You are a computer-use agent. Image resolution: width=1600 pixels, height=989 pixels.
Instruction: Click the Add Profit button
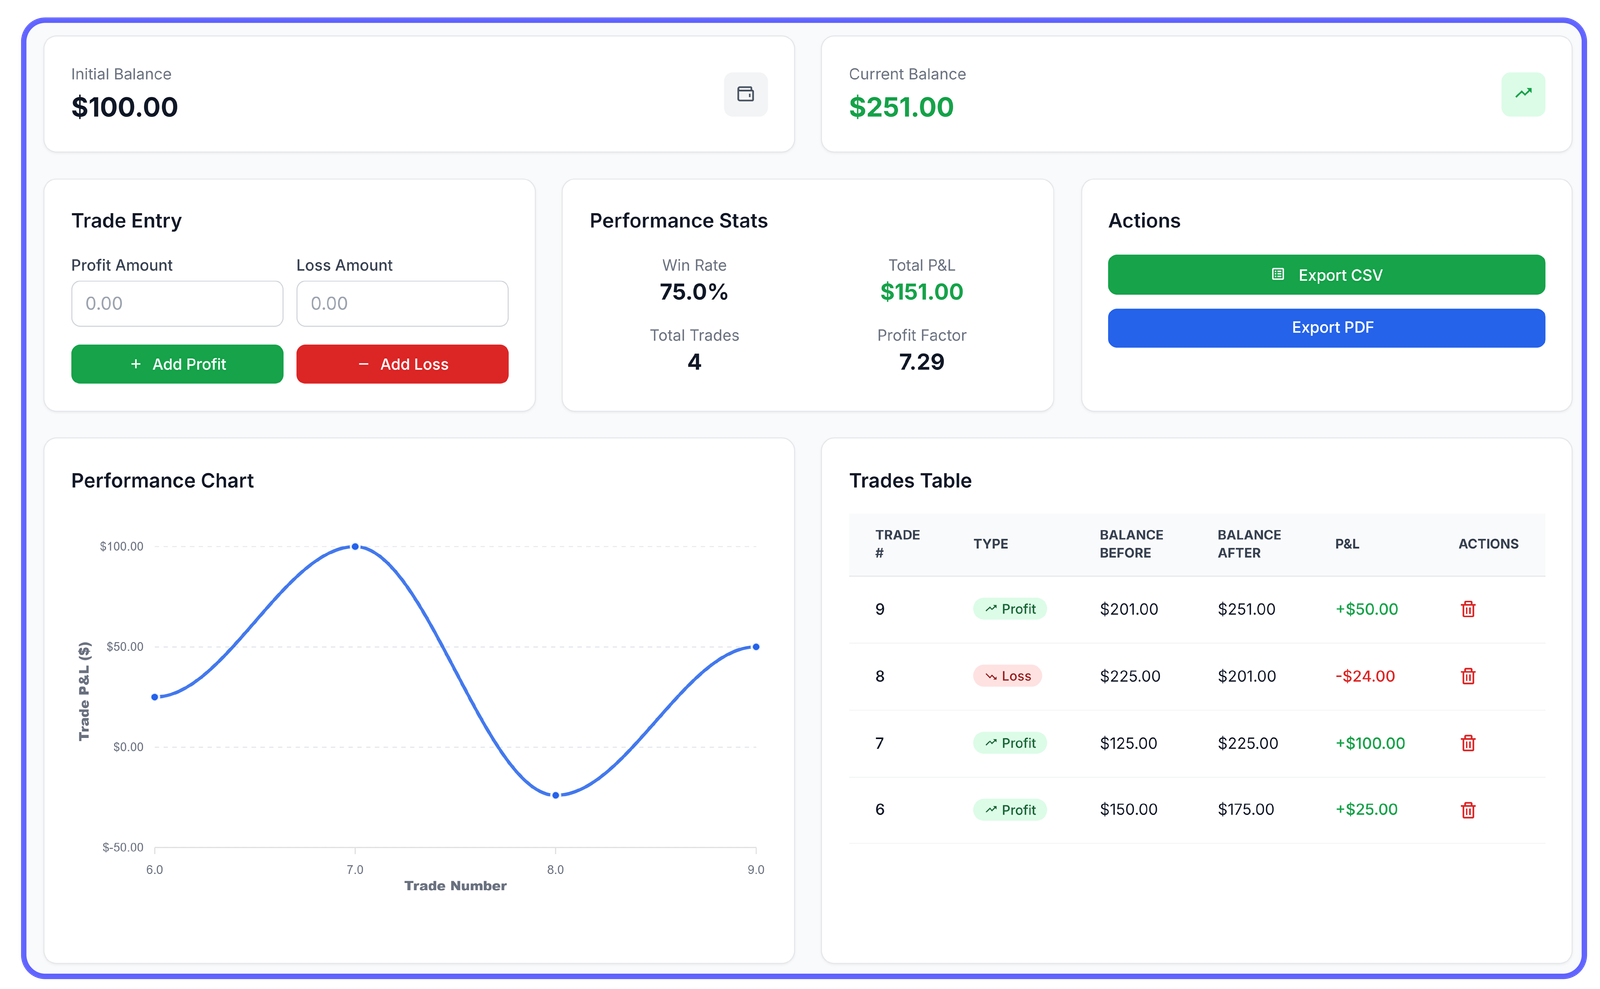click(x=177, y=364)
